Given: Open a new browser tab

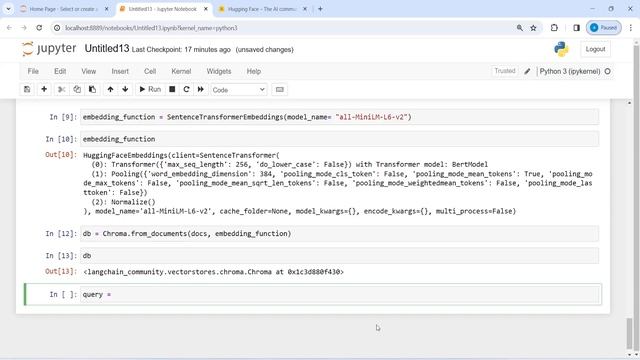Looking at the screenshot, I should pos(320,9).
